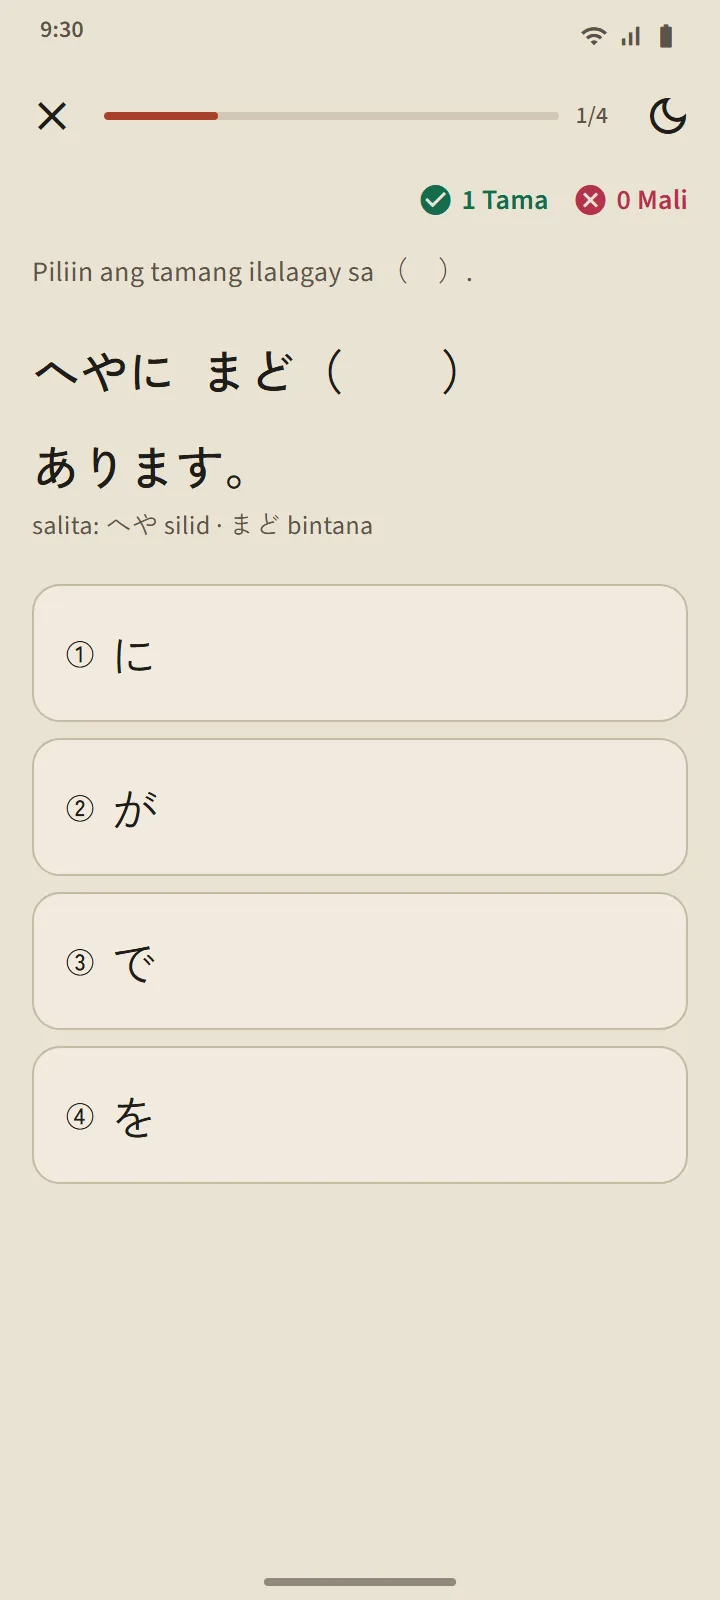720x1600 pixels.
Task: Toggle dark mode with the moon icon
Action: [x=668, y=116]
